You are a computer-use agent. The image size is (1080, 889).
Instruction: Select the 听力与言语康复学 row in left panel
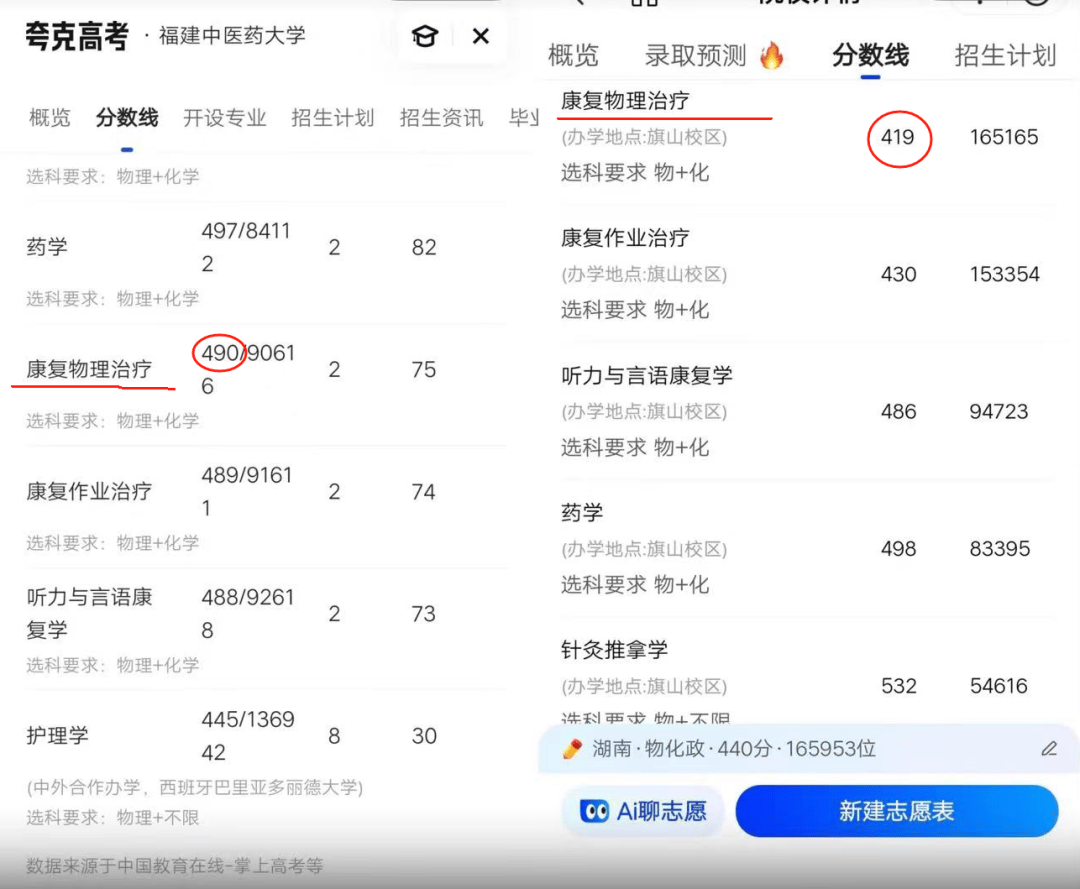pos(266,630)
